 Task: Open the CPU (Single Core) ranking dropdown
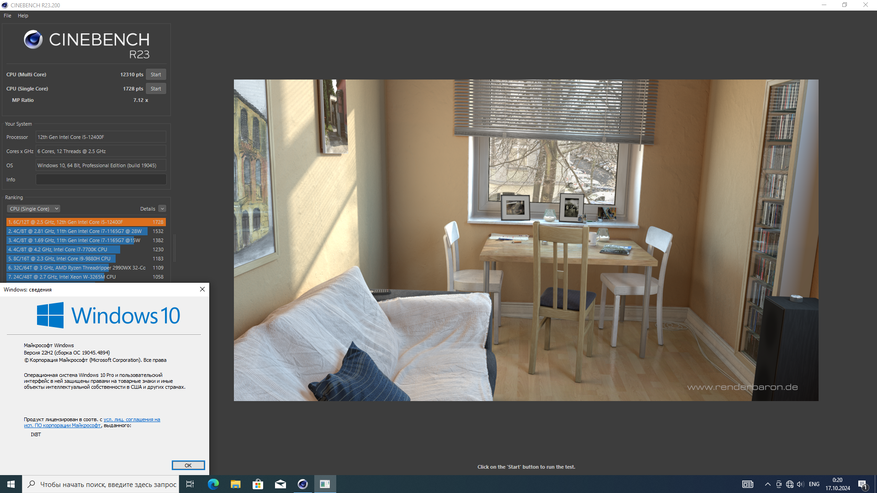(34, 209)
